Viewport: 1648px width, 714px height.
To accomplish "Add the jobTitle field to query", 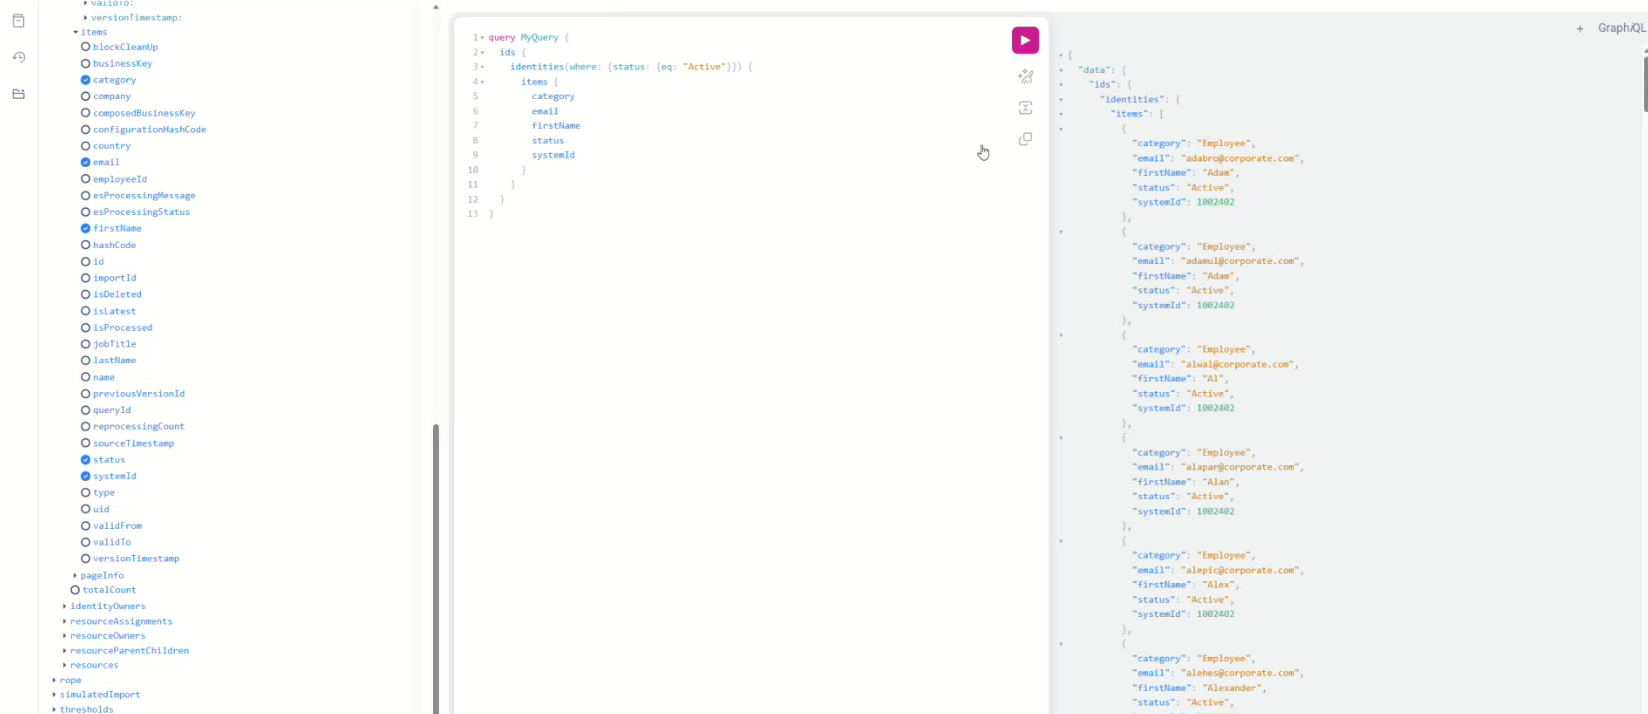I will point(85,344).
